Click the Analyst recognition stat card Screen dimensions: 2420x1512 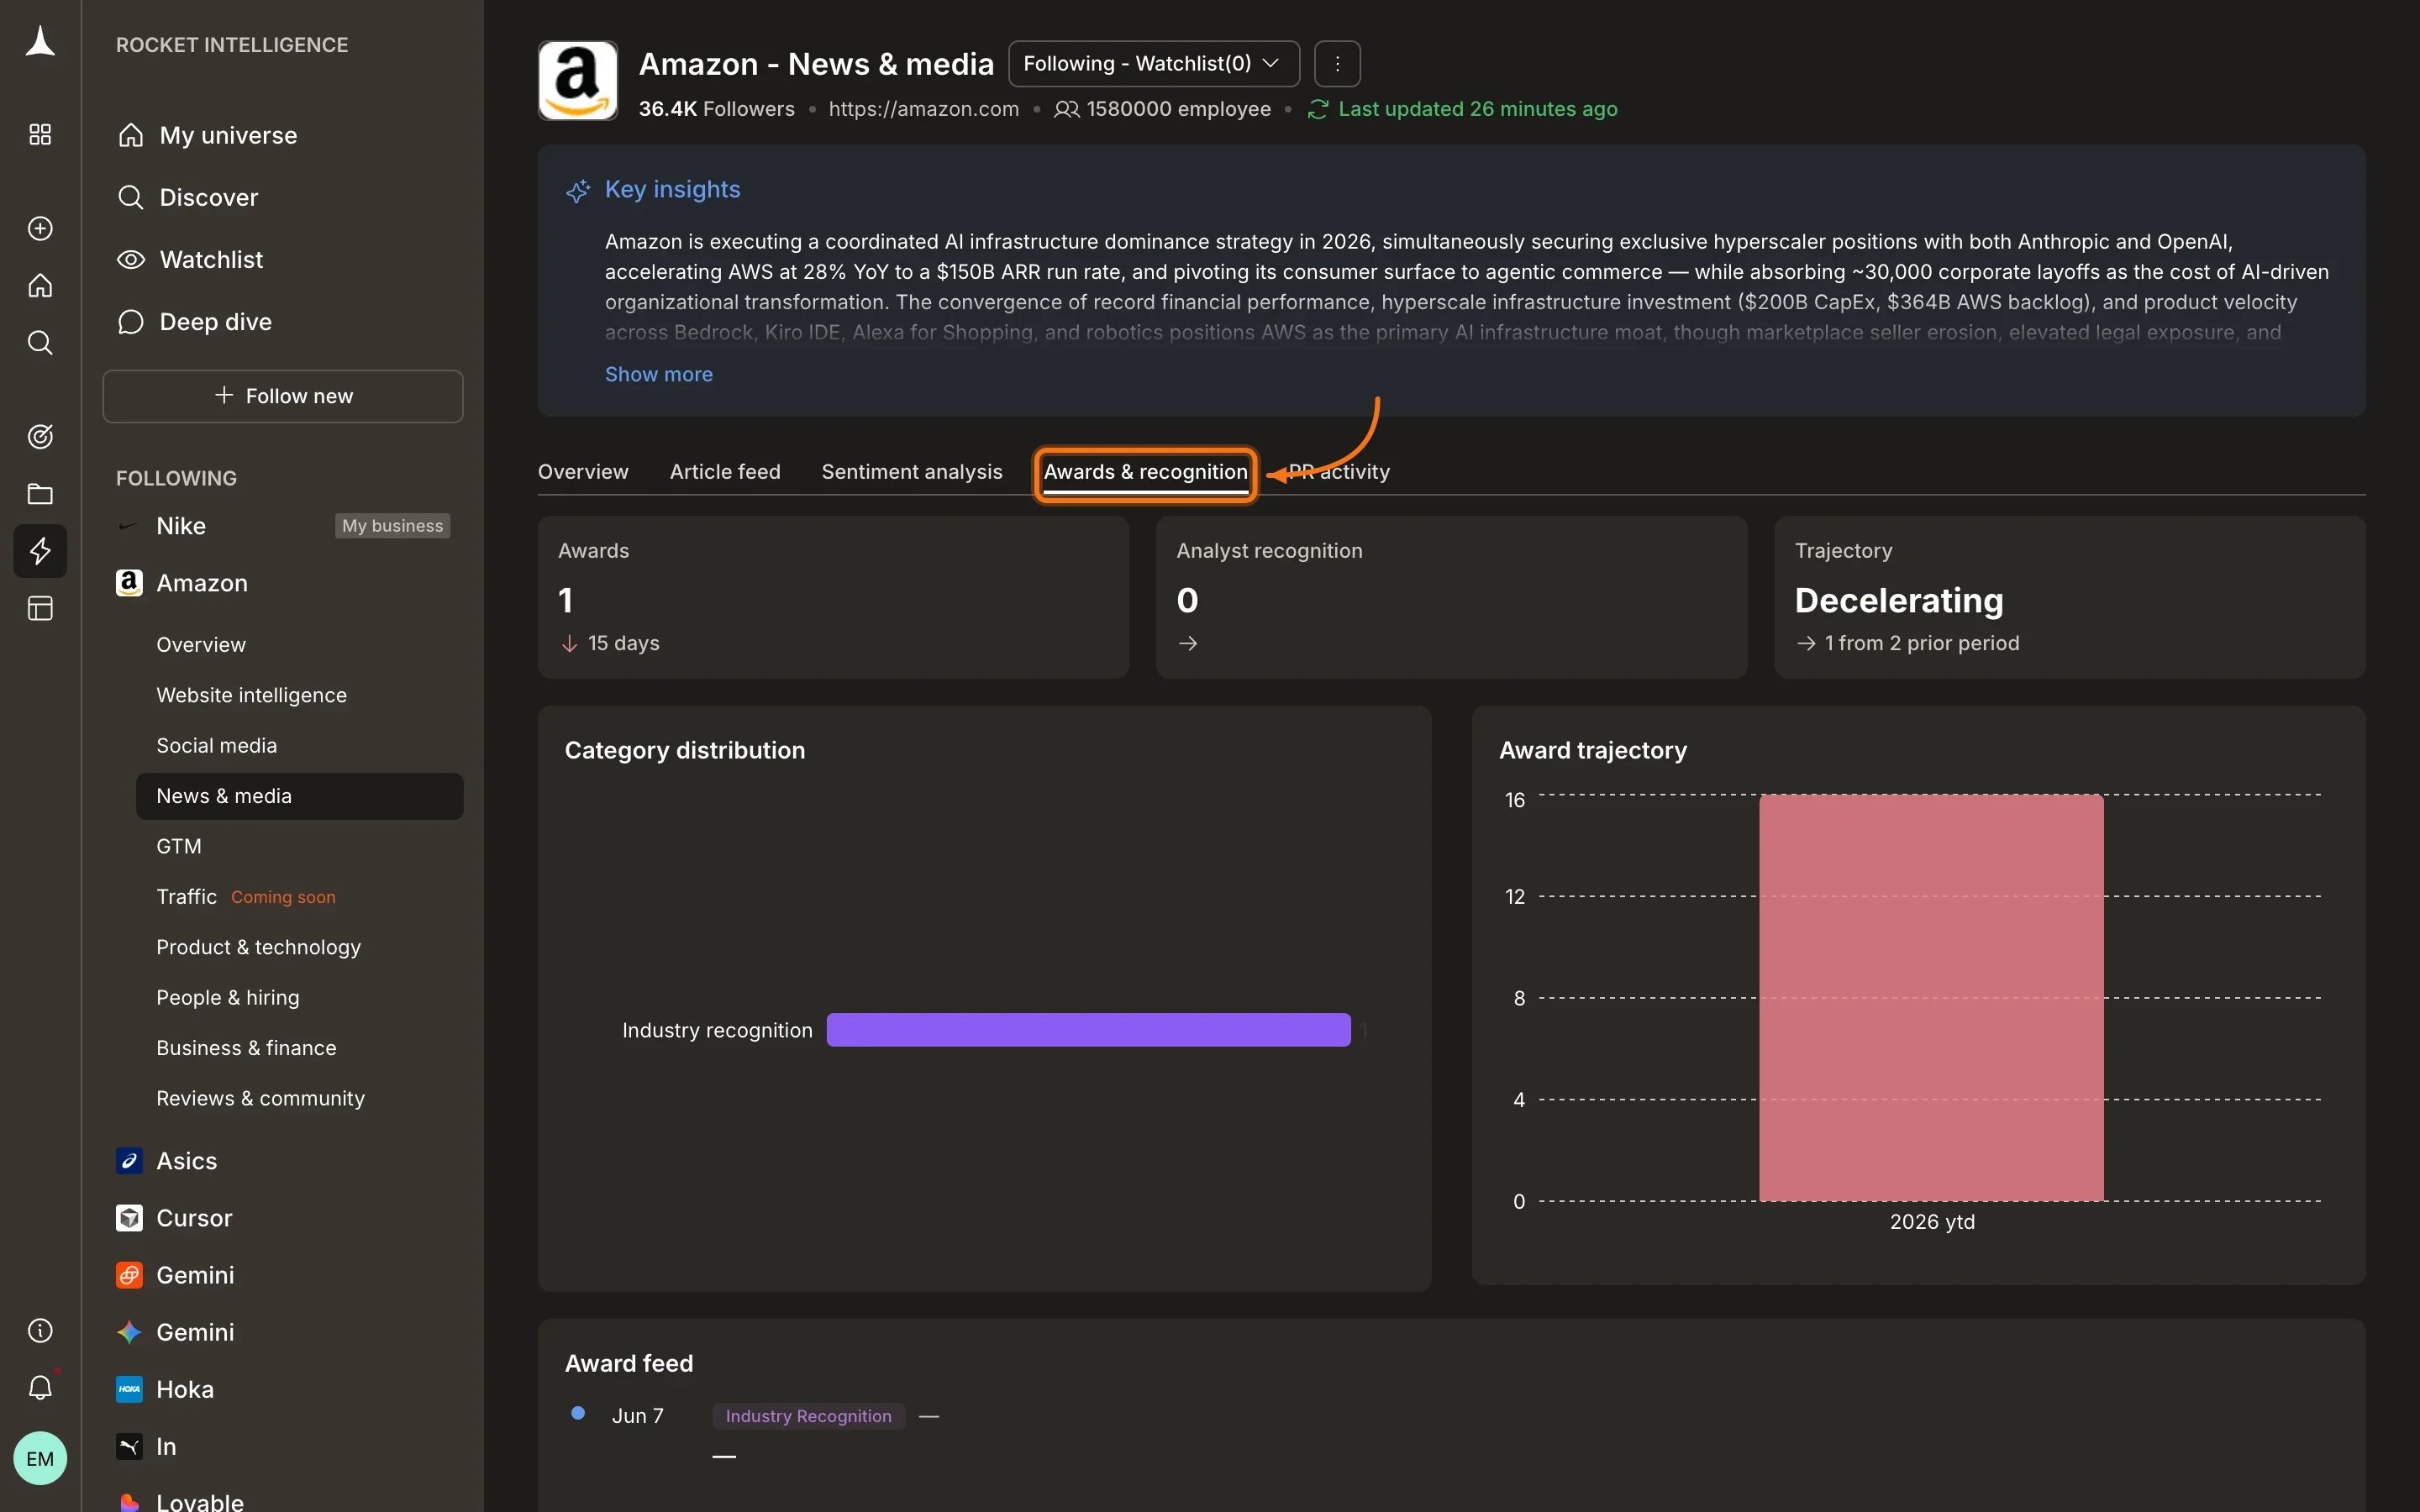coord(1452,597)
